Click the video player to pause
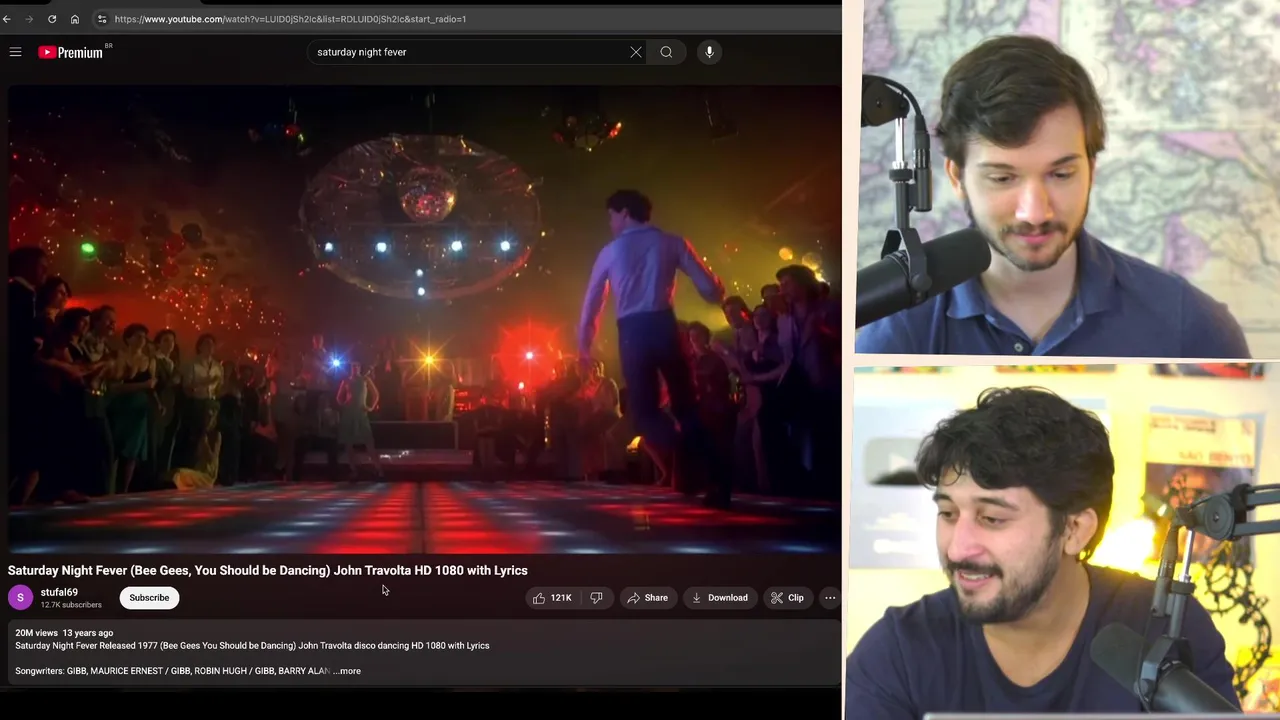Viewport: 1280px width, 720px height. pos(424,319)
